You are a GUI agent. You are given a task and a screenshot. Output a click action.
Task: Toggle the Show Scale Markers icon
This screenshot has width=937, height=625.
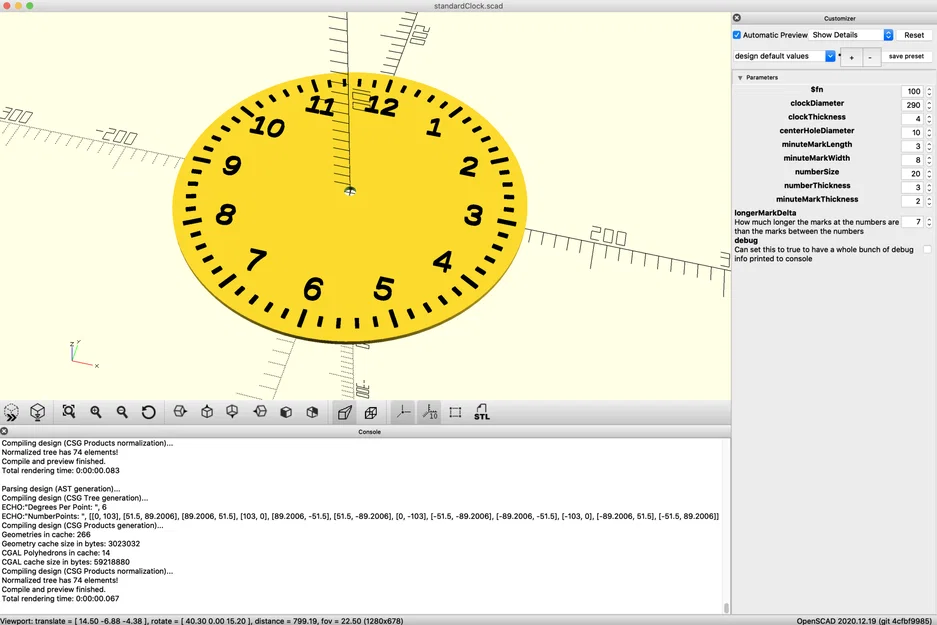point(429,412)
